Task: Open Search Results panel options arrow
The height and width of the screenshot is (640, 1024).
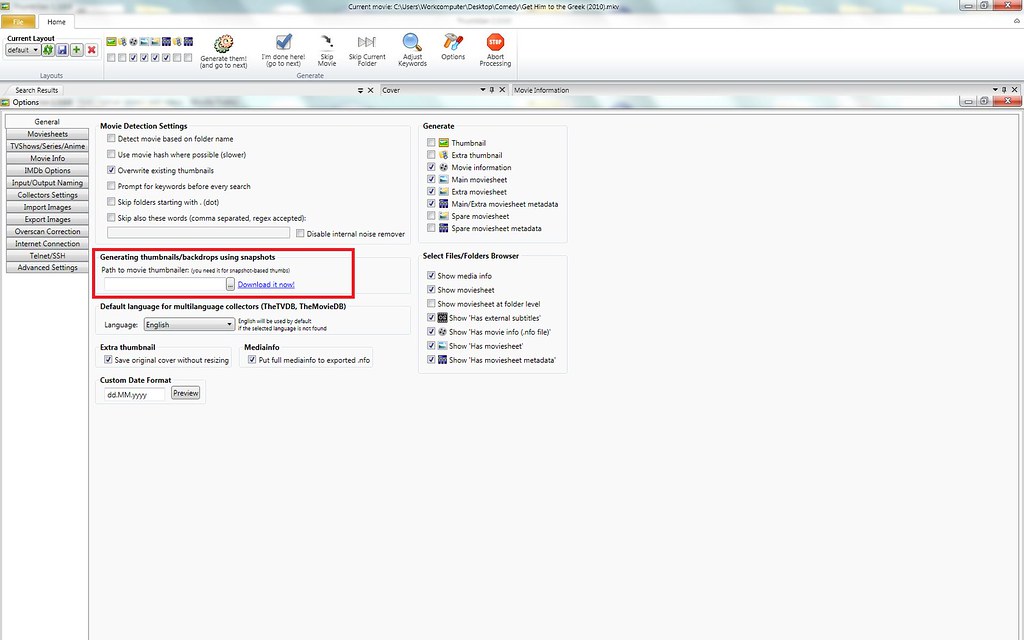Action: (x=360, y=90)
